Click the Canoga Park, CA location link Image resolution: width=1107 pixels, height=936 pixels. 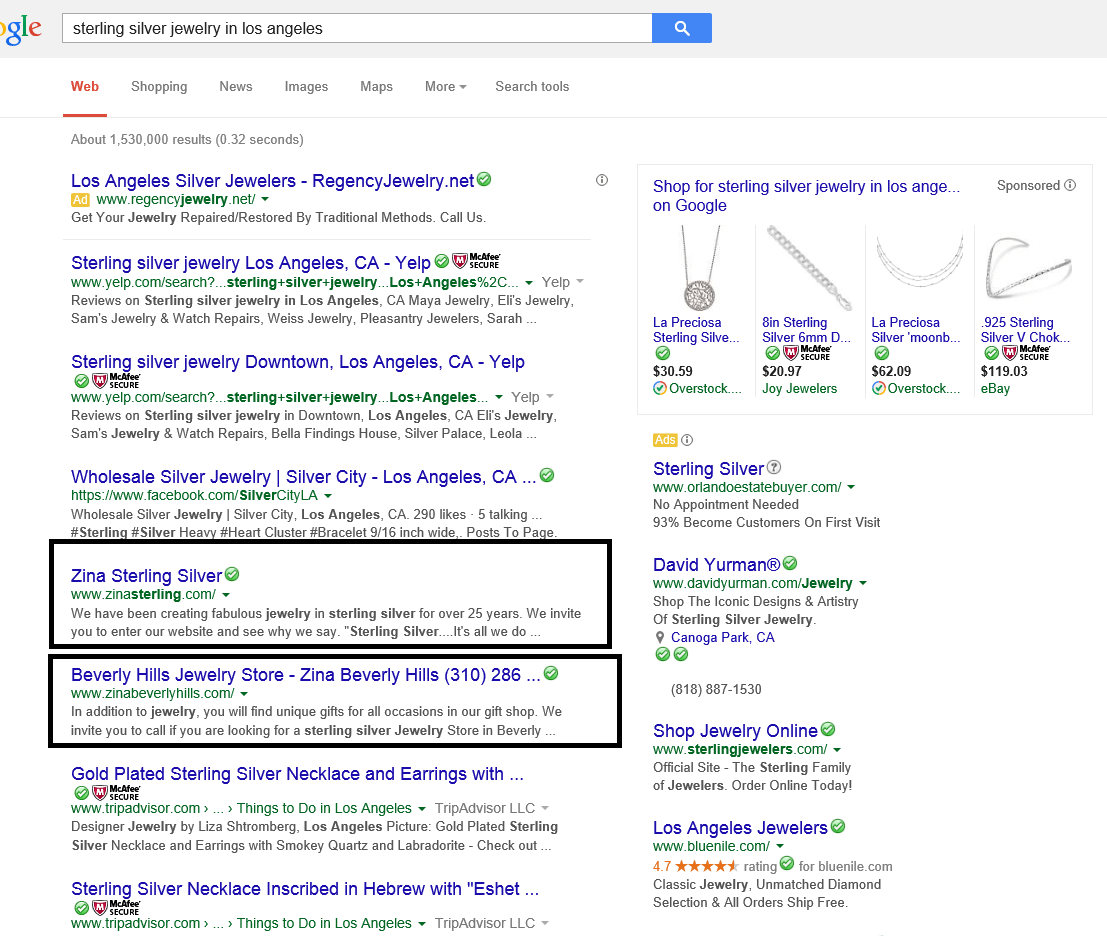point(722,637)
